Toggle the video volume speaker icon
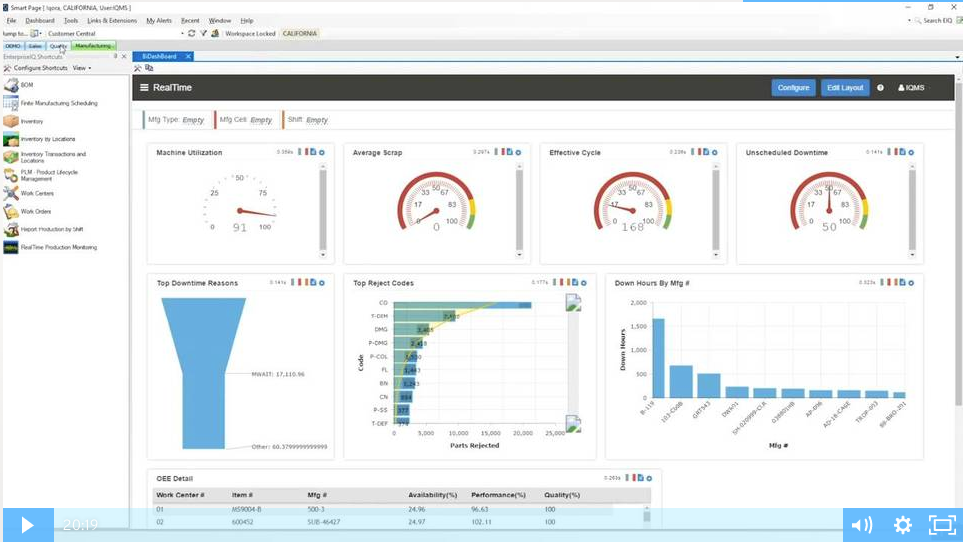Screen dimensions: 963x542 pyautogui.click(x=862, y=525)
